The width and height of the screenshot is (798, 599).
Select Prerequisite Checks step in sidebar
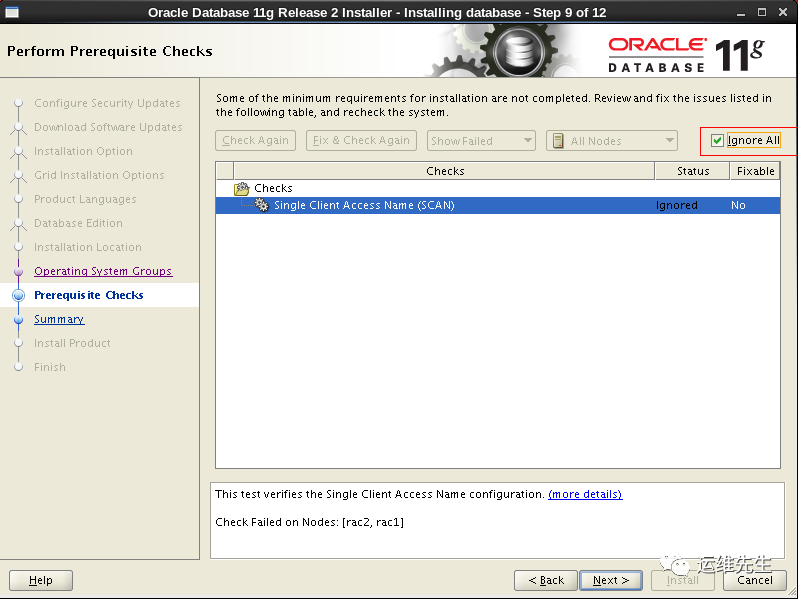(x=89, y=295)
